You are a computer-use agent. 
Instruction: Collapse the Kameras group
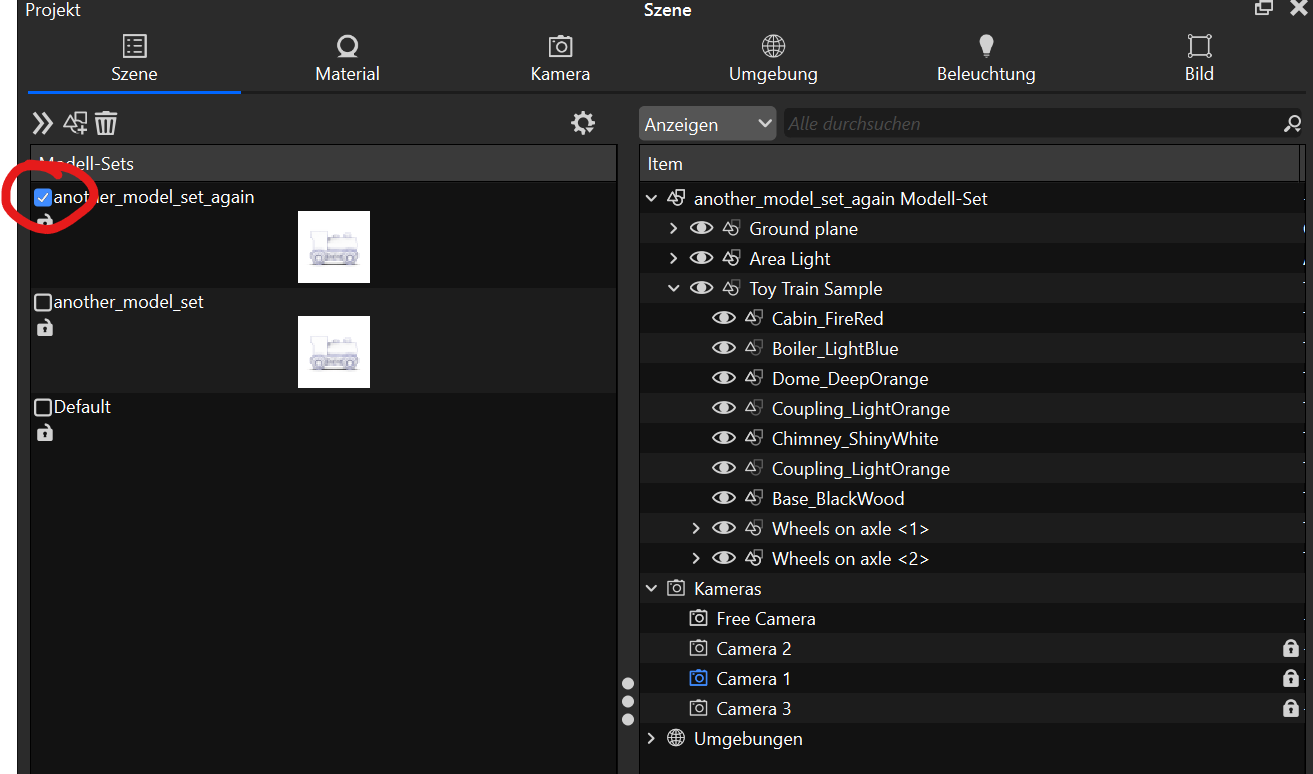(x=652, y=589)
